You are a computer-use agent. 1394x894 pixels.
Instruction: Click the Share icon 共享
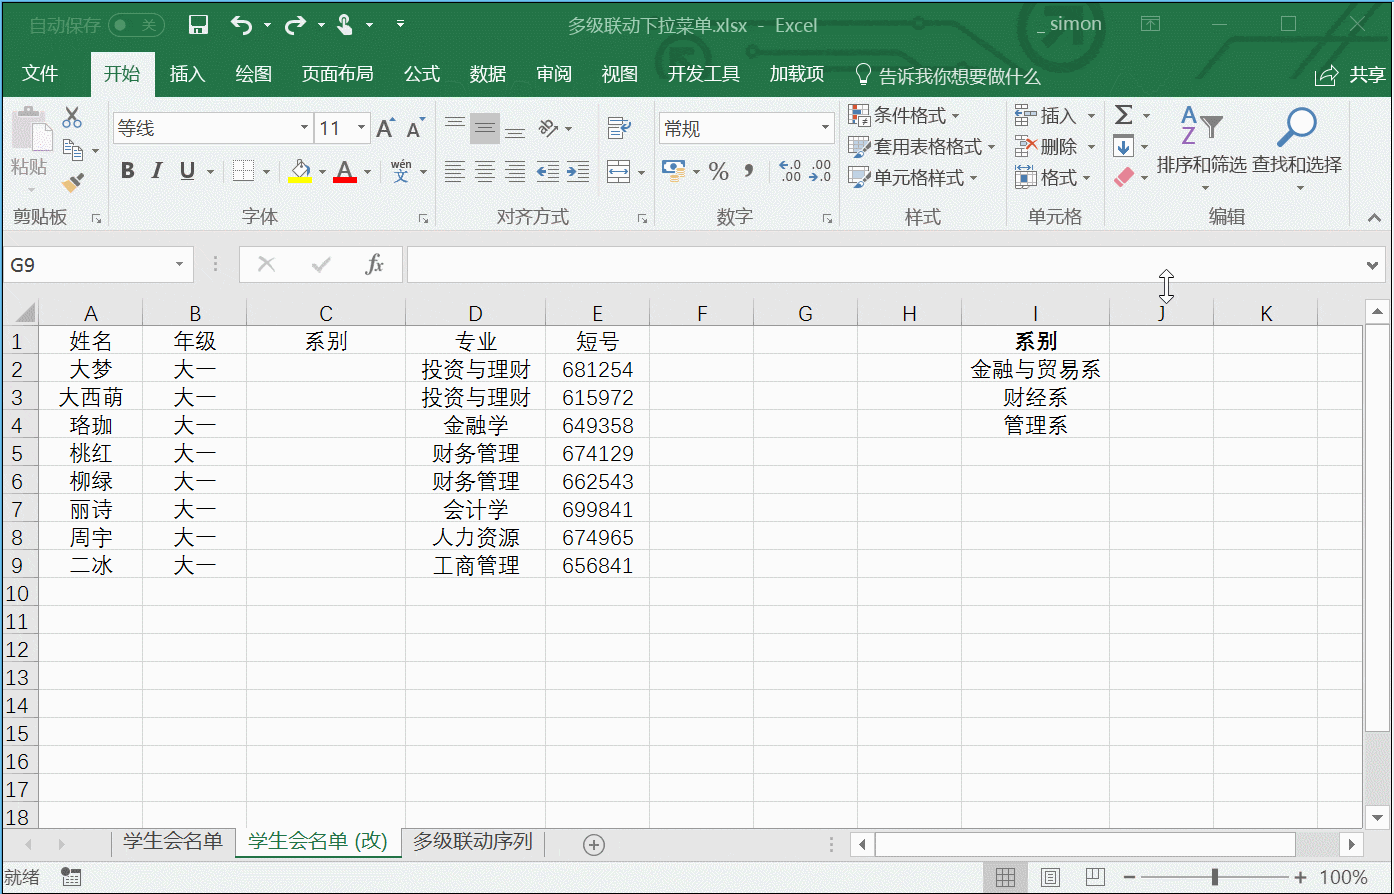[x=1352, y=74]
